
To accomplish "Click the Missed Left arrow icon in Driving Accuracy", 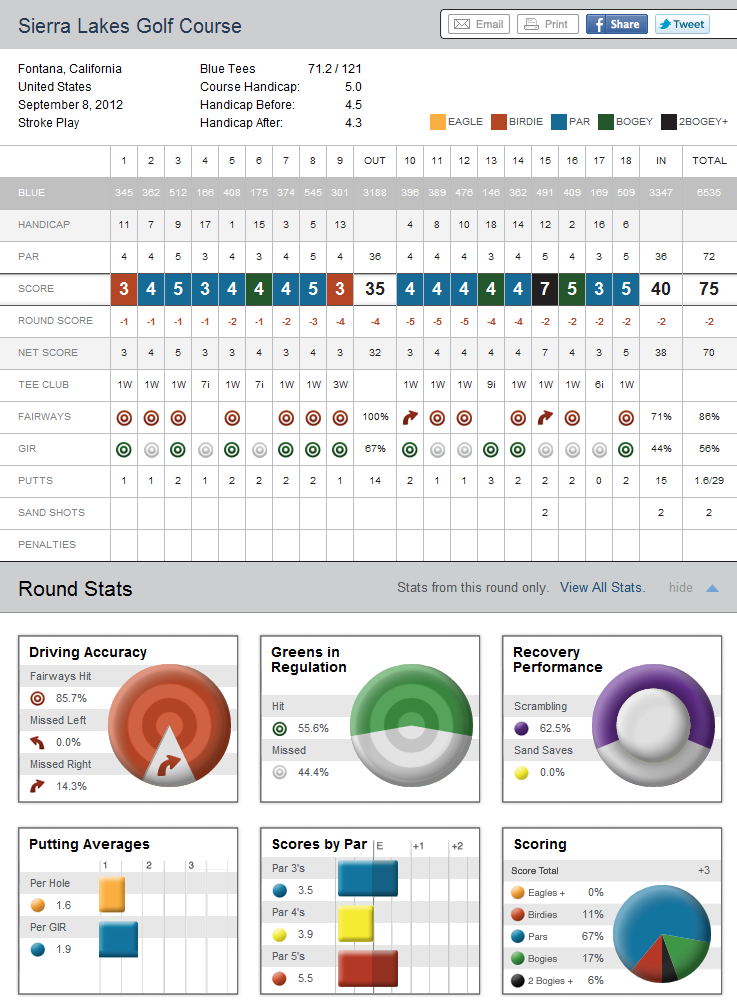I will (x=39, y=742).
